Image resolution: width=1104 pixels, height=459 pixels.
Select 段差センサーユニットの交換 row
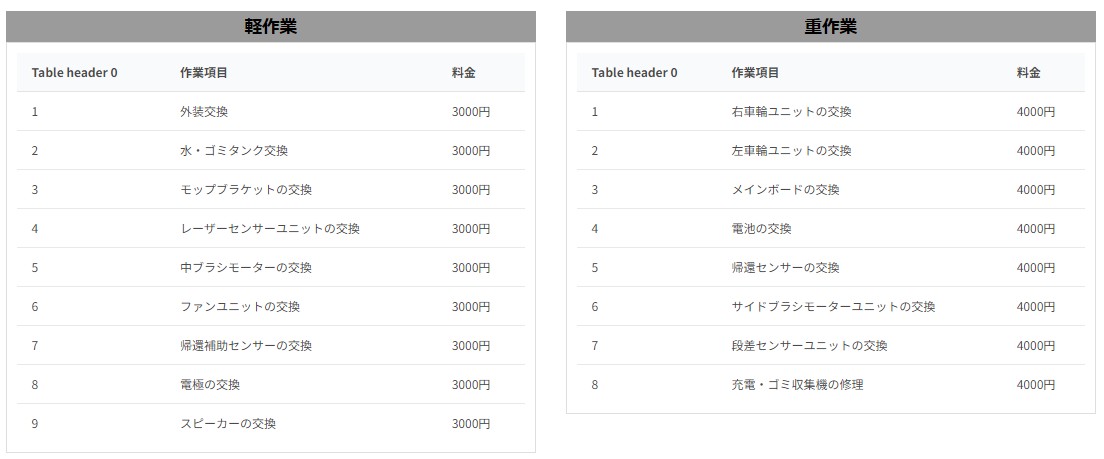[x=809, y=346]
